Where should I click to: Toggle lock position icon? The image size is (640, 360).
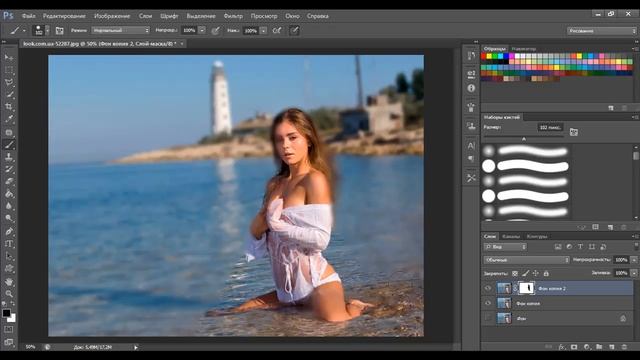pyautogui.click(x=536, y=273)
